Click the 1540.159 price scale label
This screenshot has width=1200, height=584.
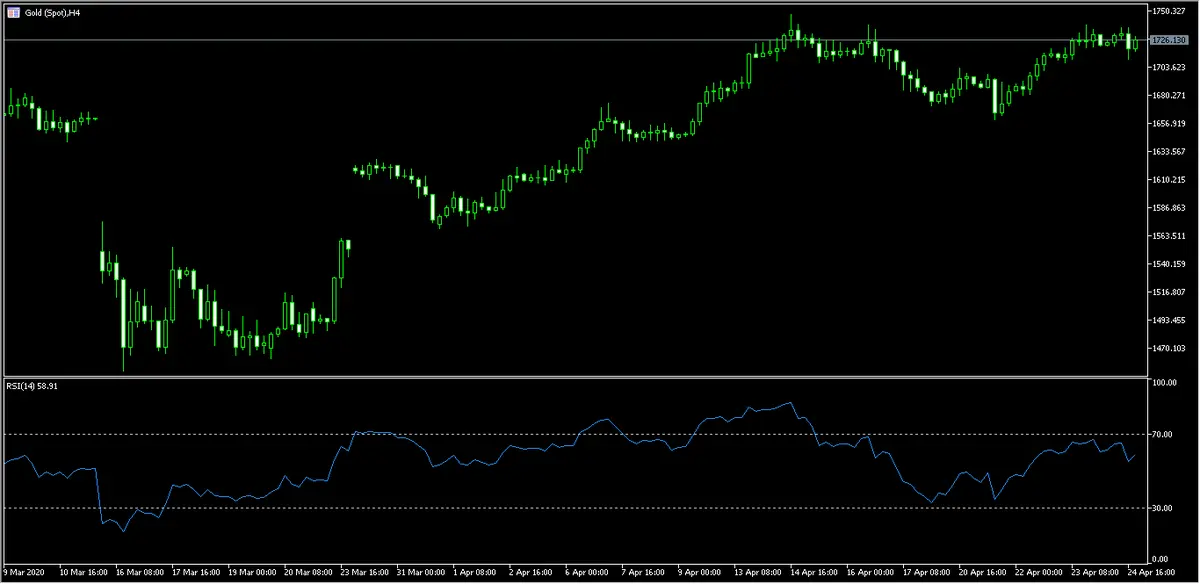(x=1170, y=264)
